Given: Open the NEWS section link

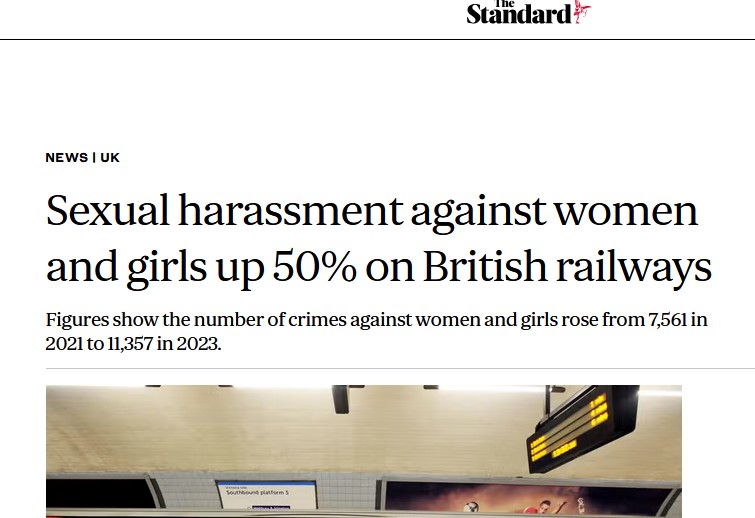Looking at the screenshot, I should (x=66, y=158).
